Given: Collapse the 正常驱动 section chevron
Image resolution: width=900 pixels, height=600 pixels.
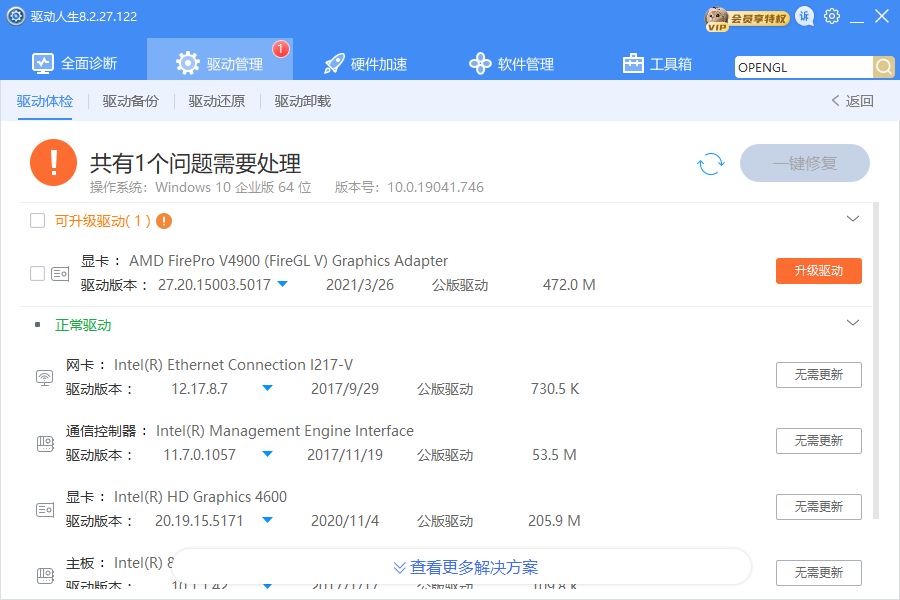Looking at the screenshot, I should point(853,323).
